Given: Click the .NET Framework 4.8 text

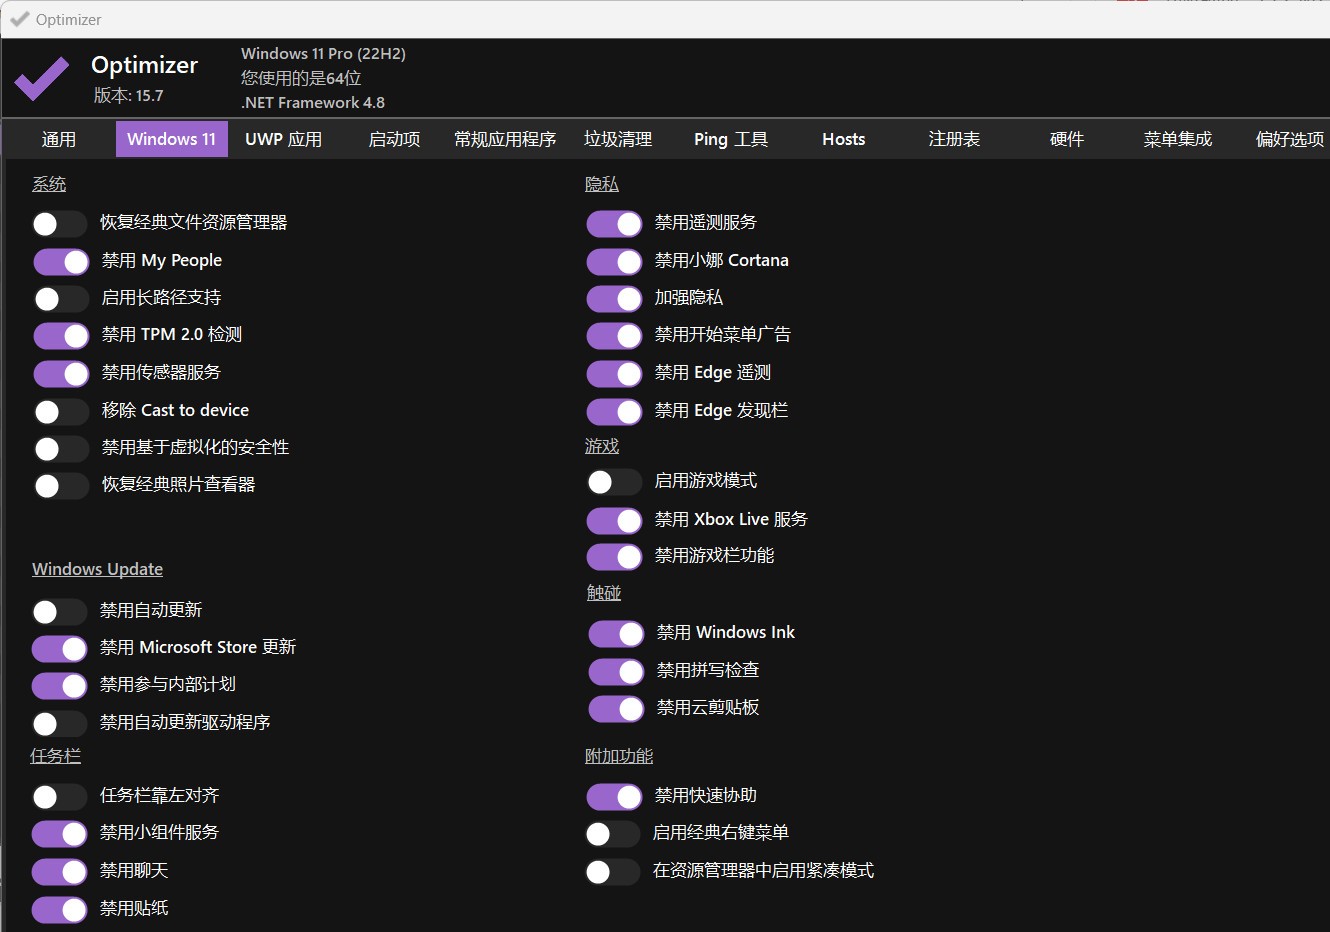Looking at the screenshot, I should (x=312, y=102).
